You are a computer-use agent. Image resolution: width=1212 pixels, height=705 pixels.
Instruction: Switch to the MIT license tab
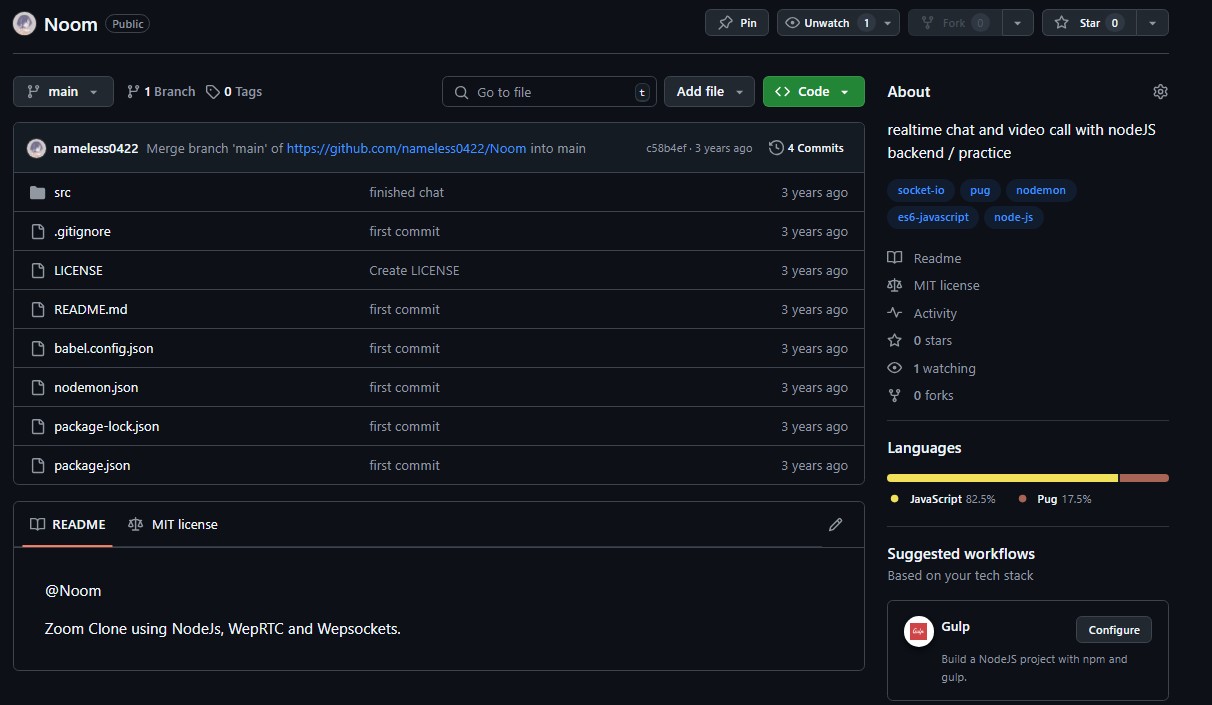point(173,525)
